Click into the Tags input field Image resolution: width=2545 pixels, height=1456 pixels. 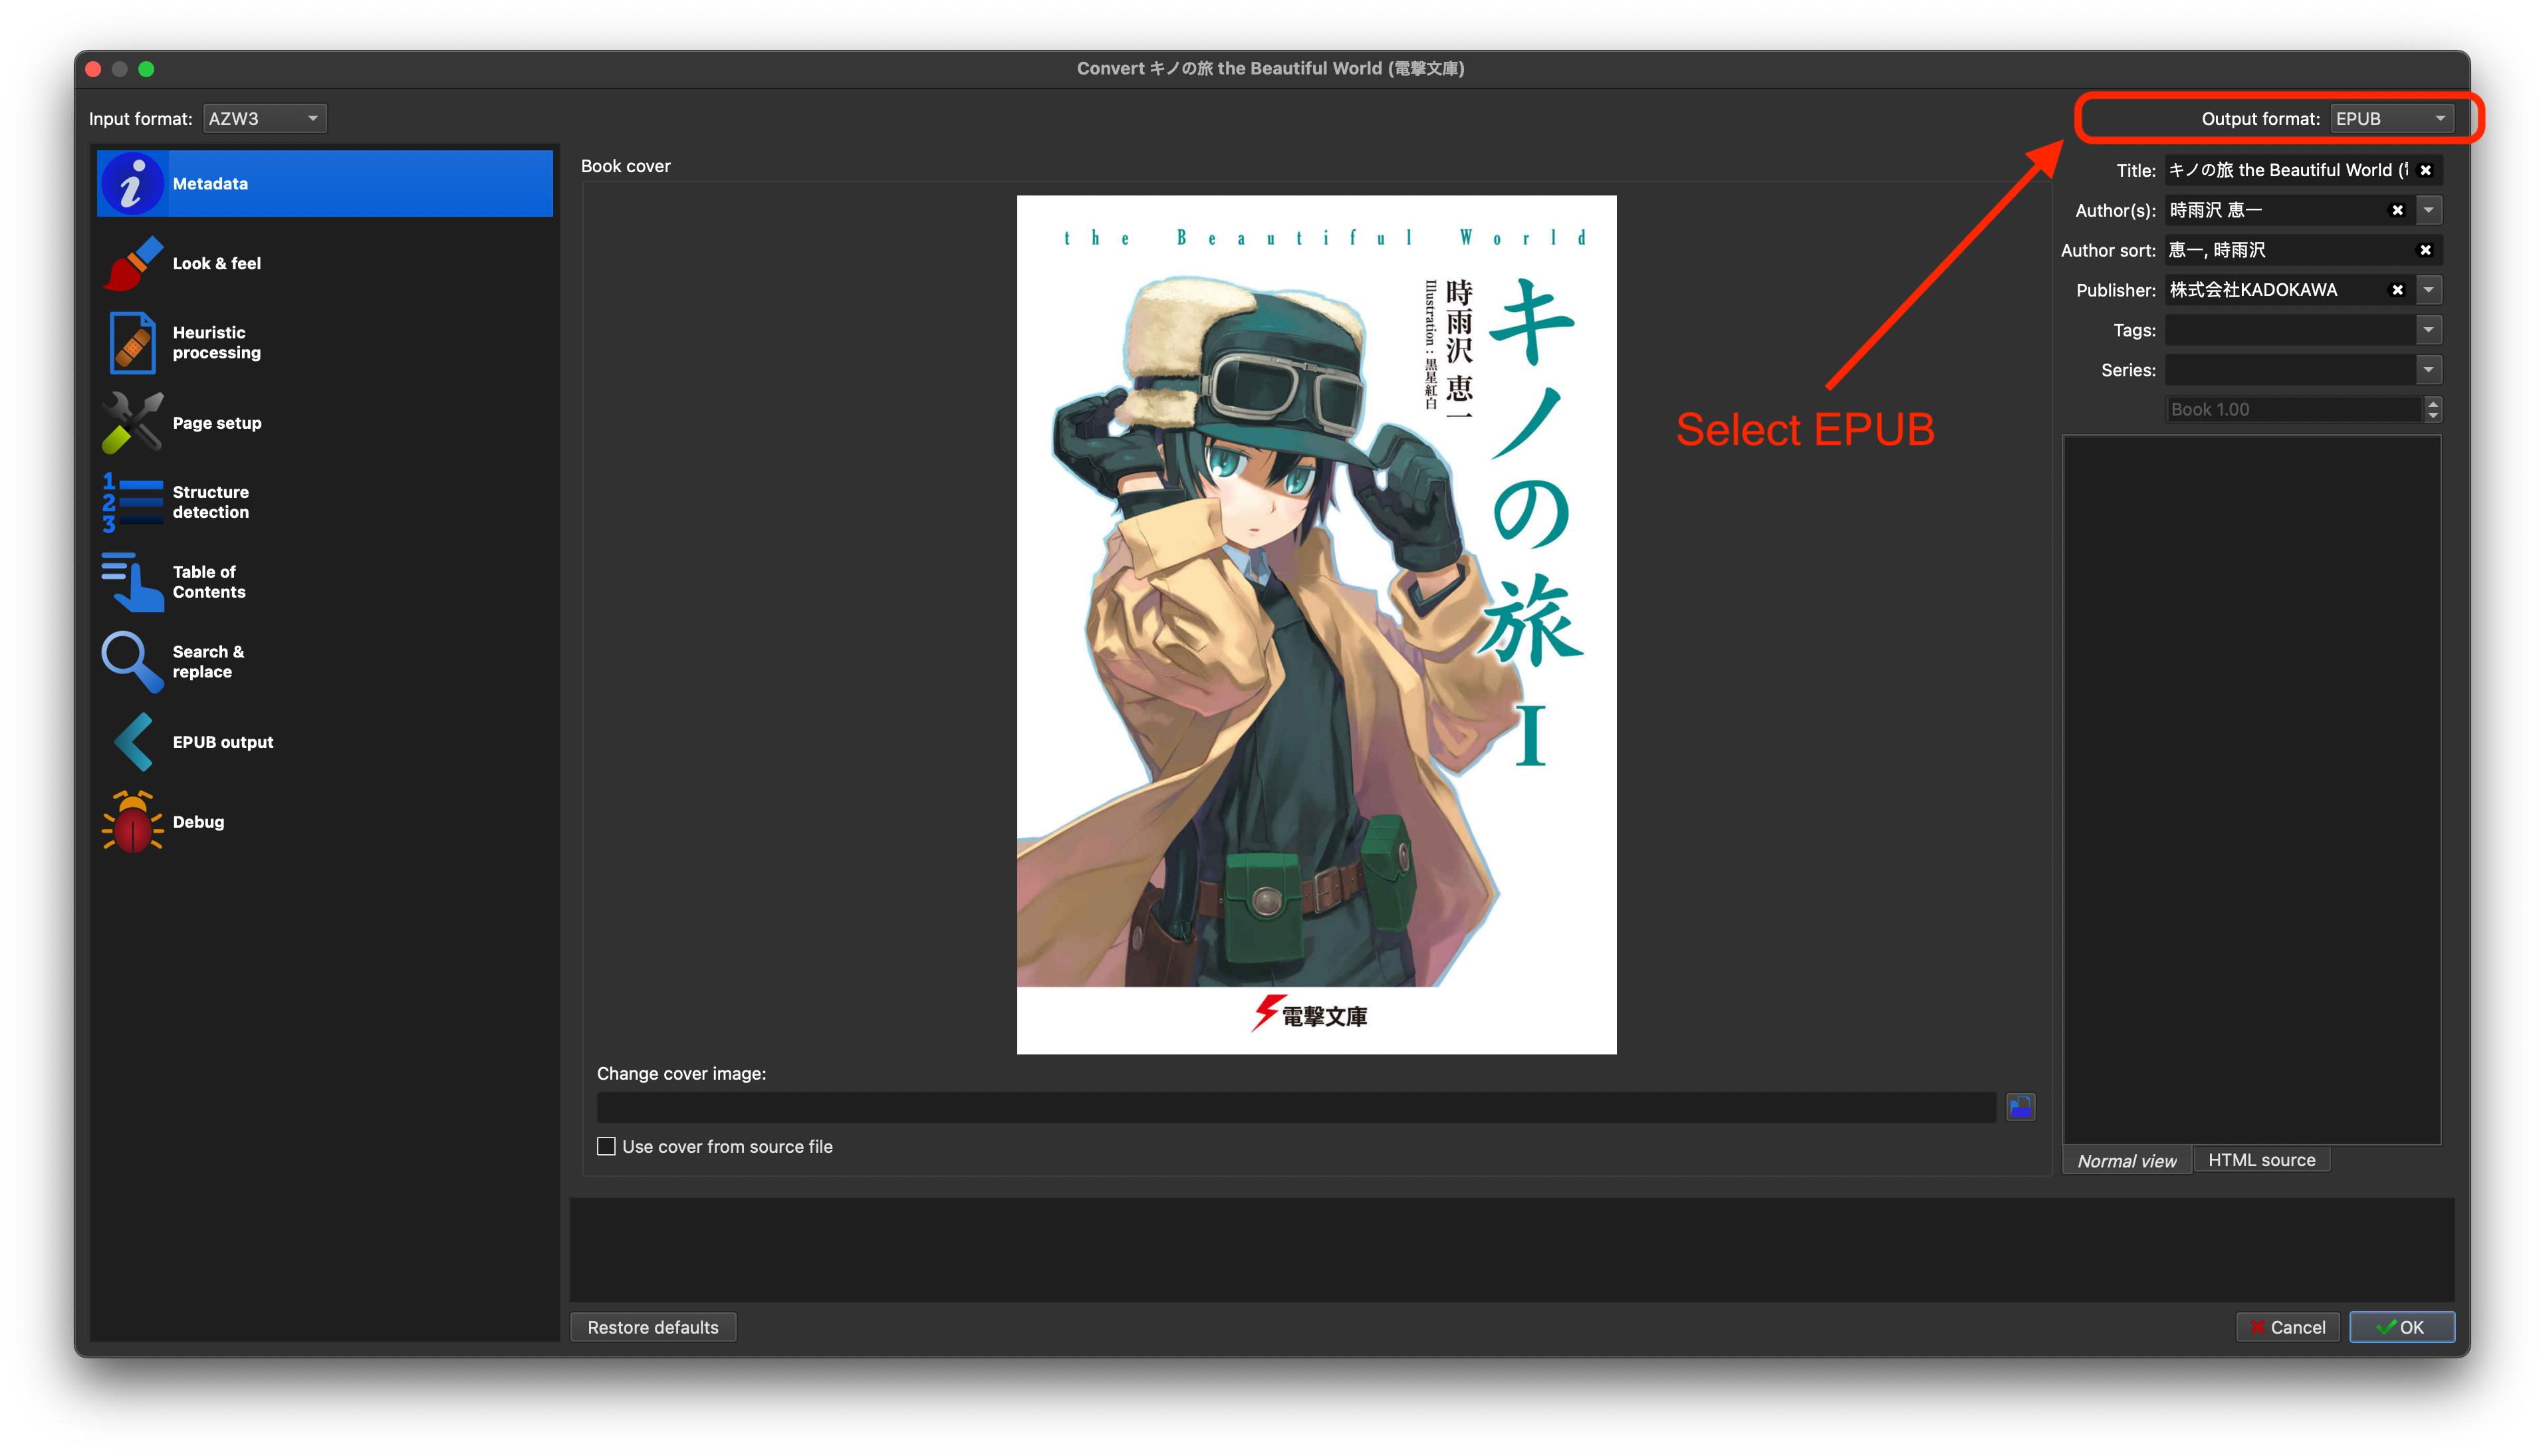tap(2290, 330)
